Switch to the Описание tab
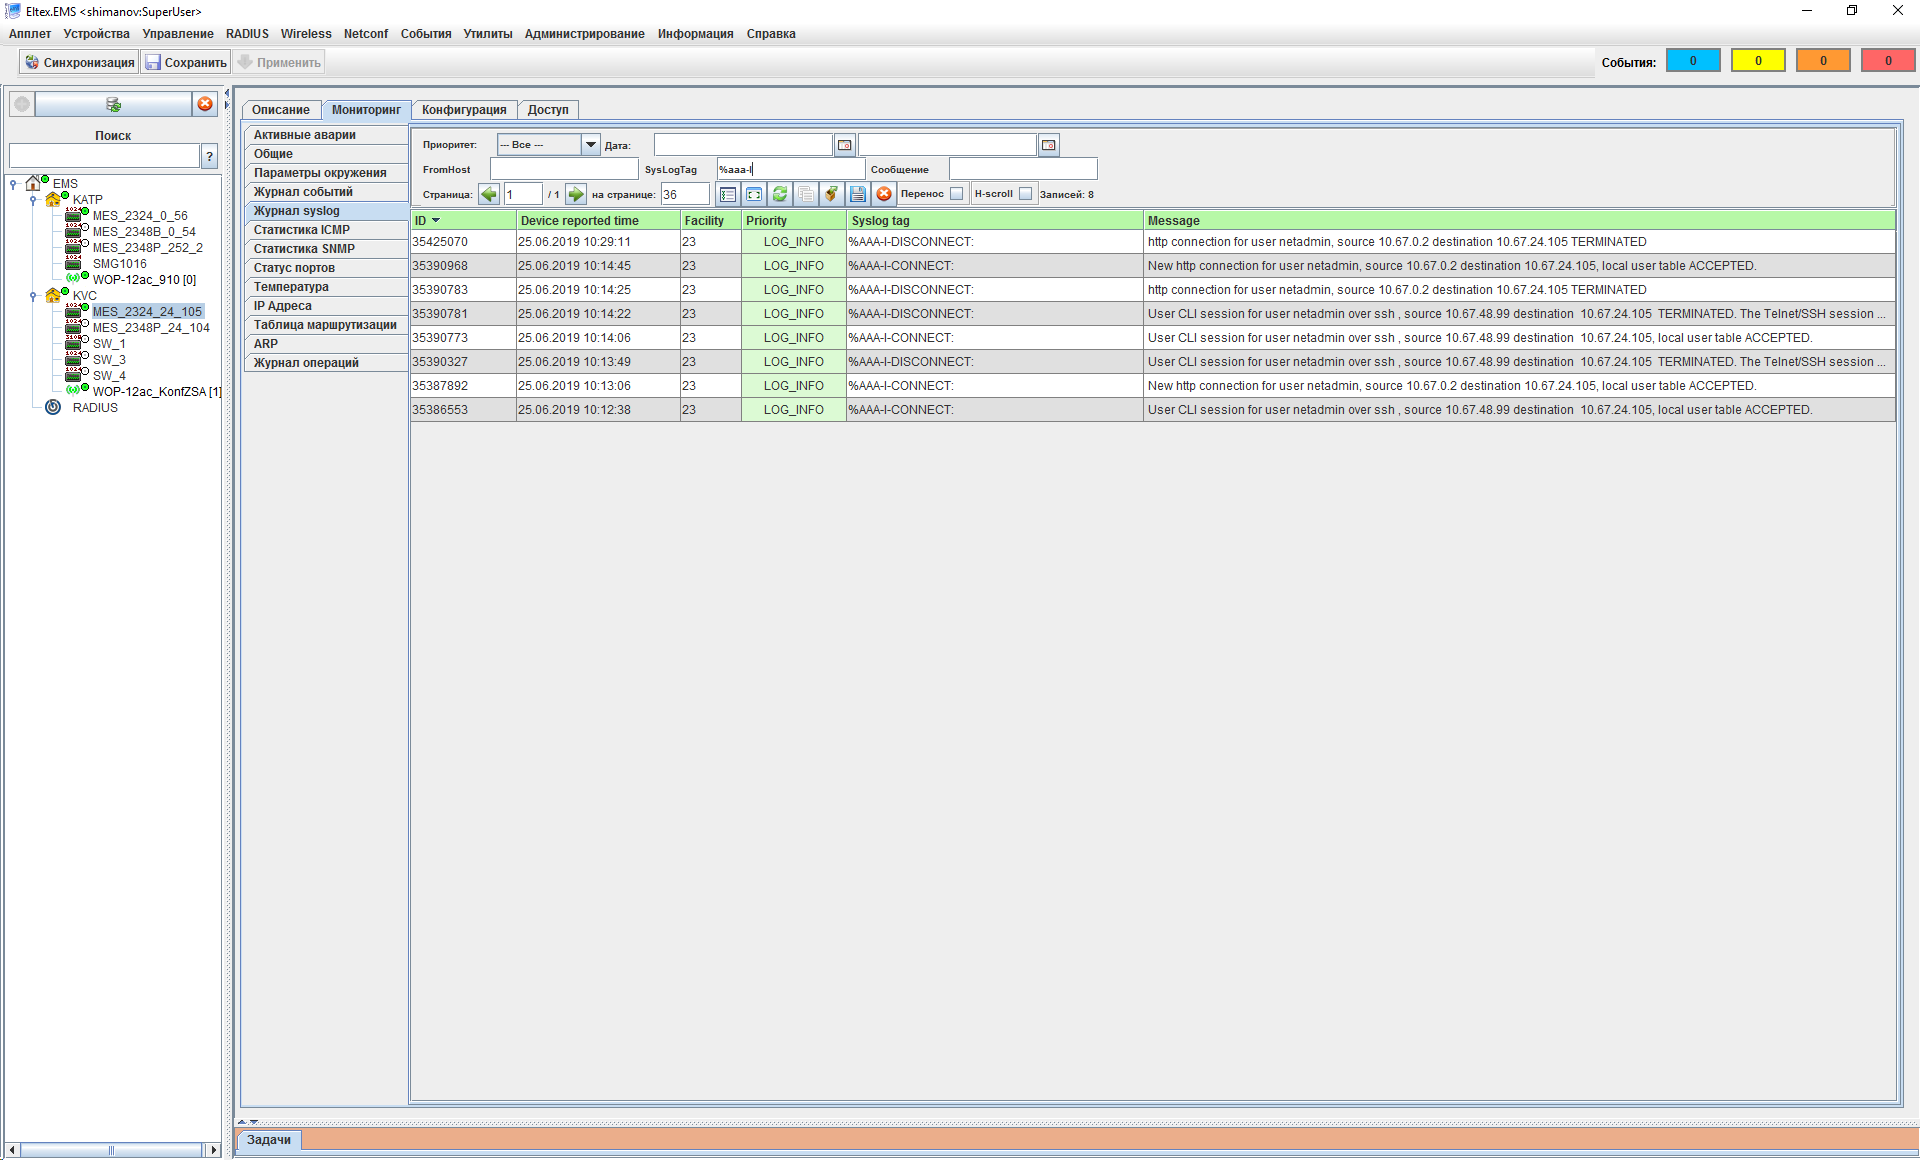The height and width of the screenshot is (1160, 1920). click(281, 109)
